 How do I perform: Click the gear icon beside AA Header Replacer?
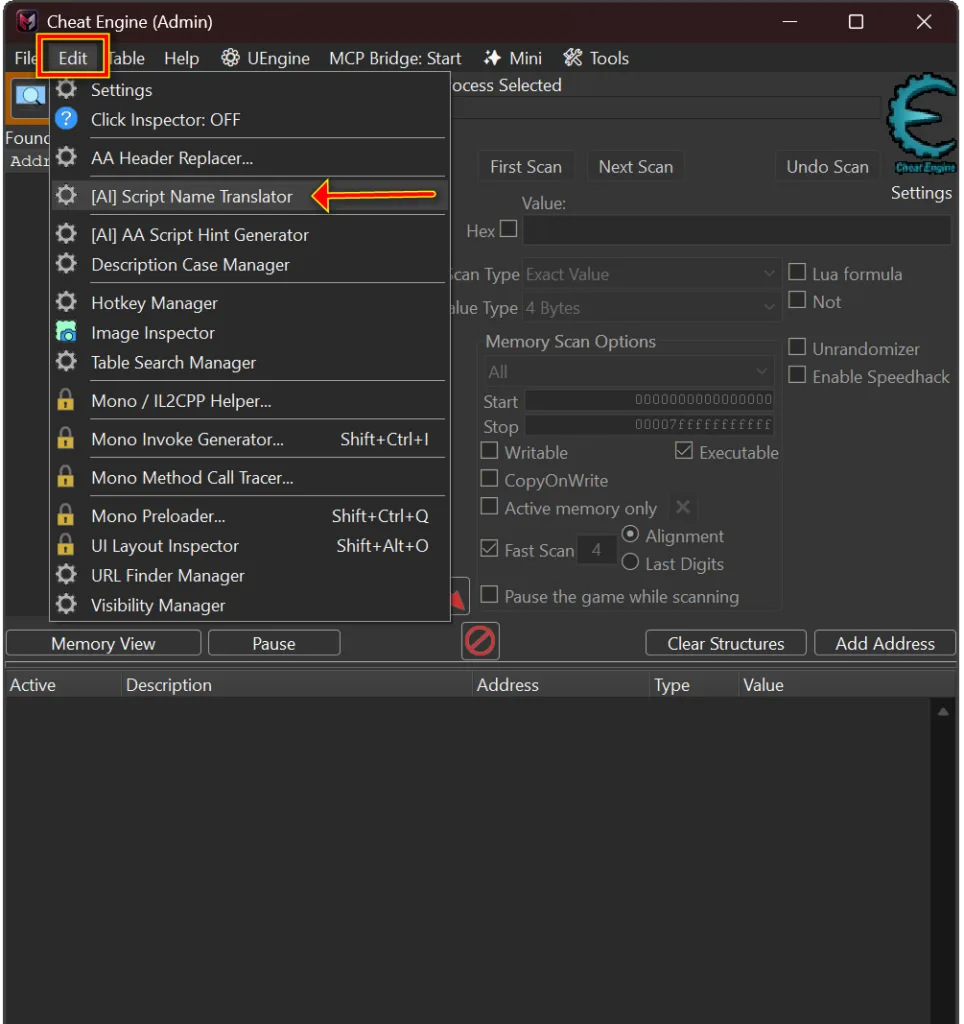tap(66, 157)
